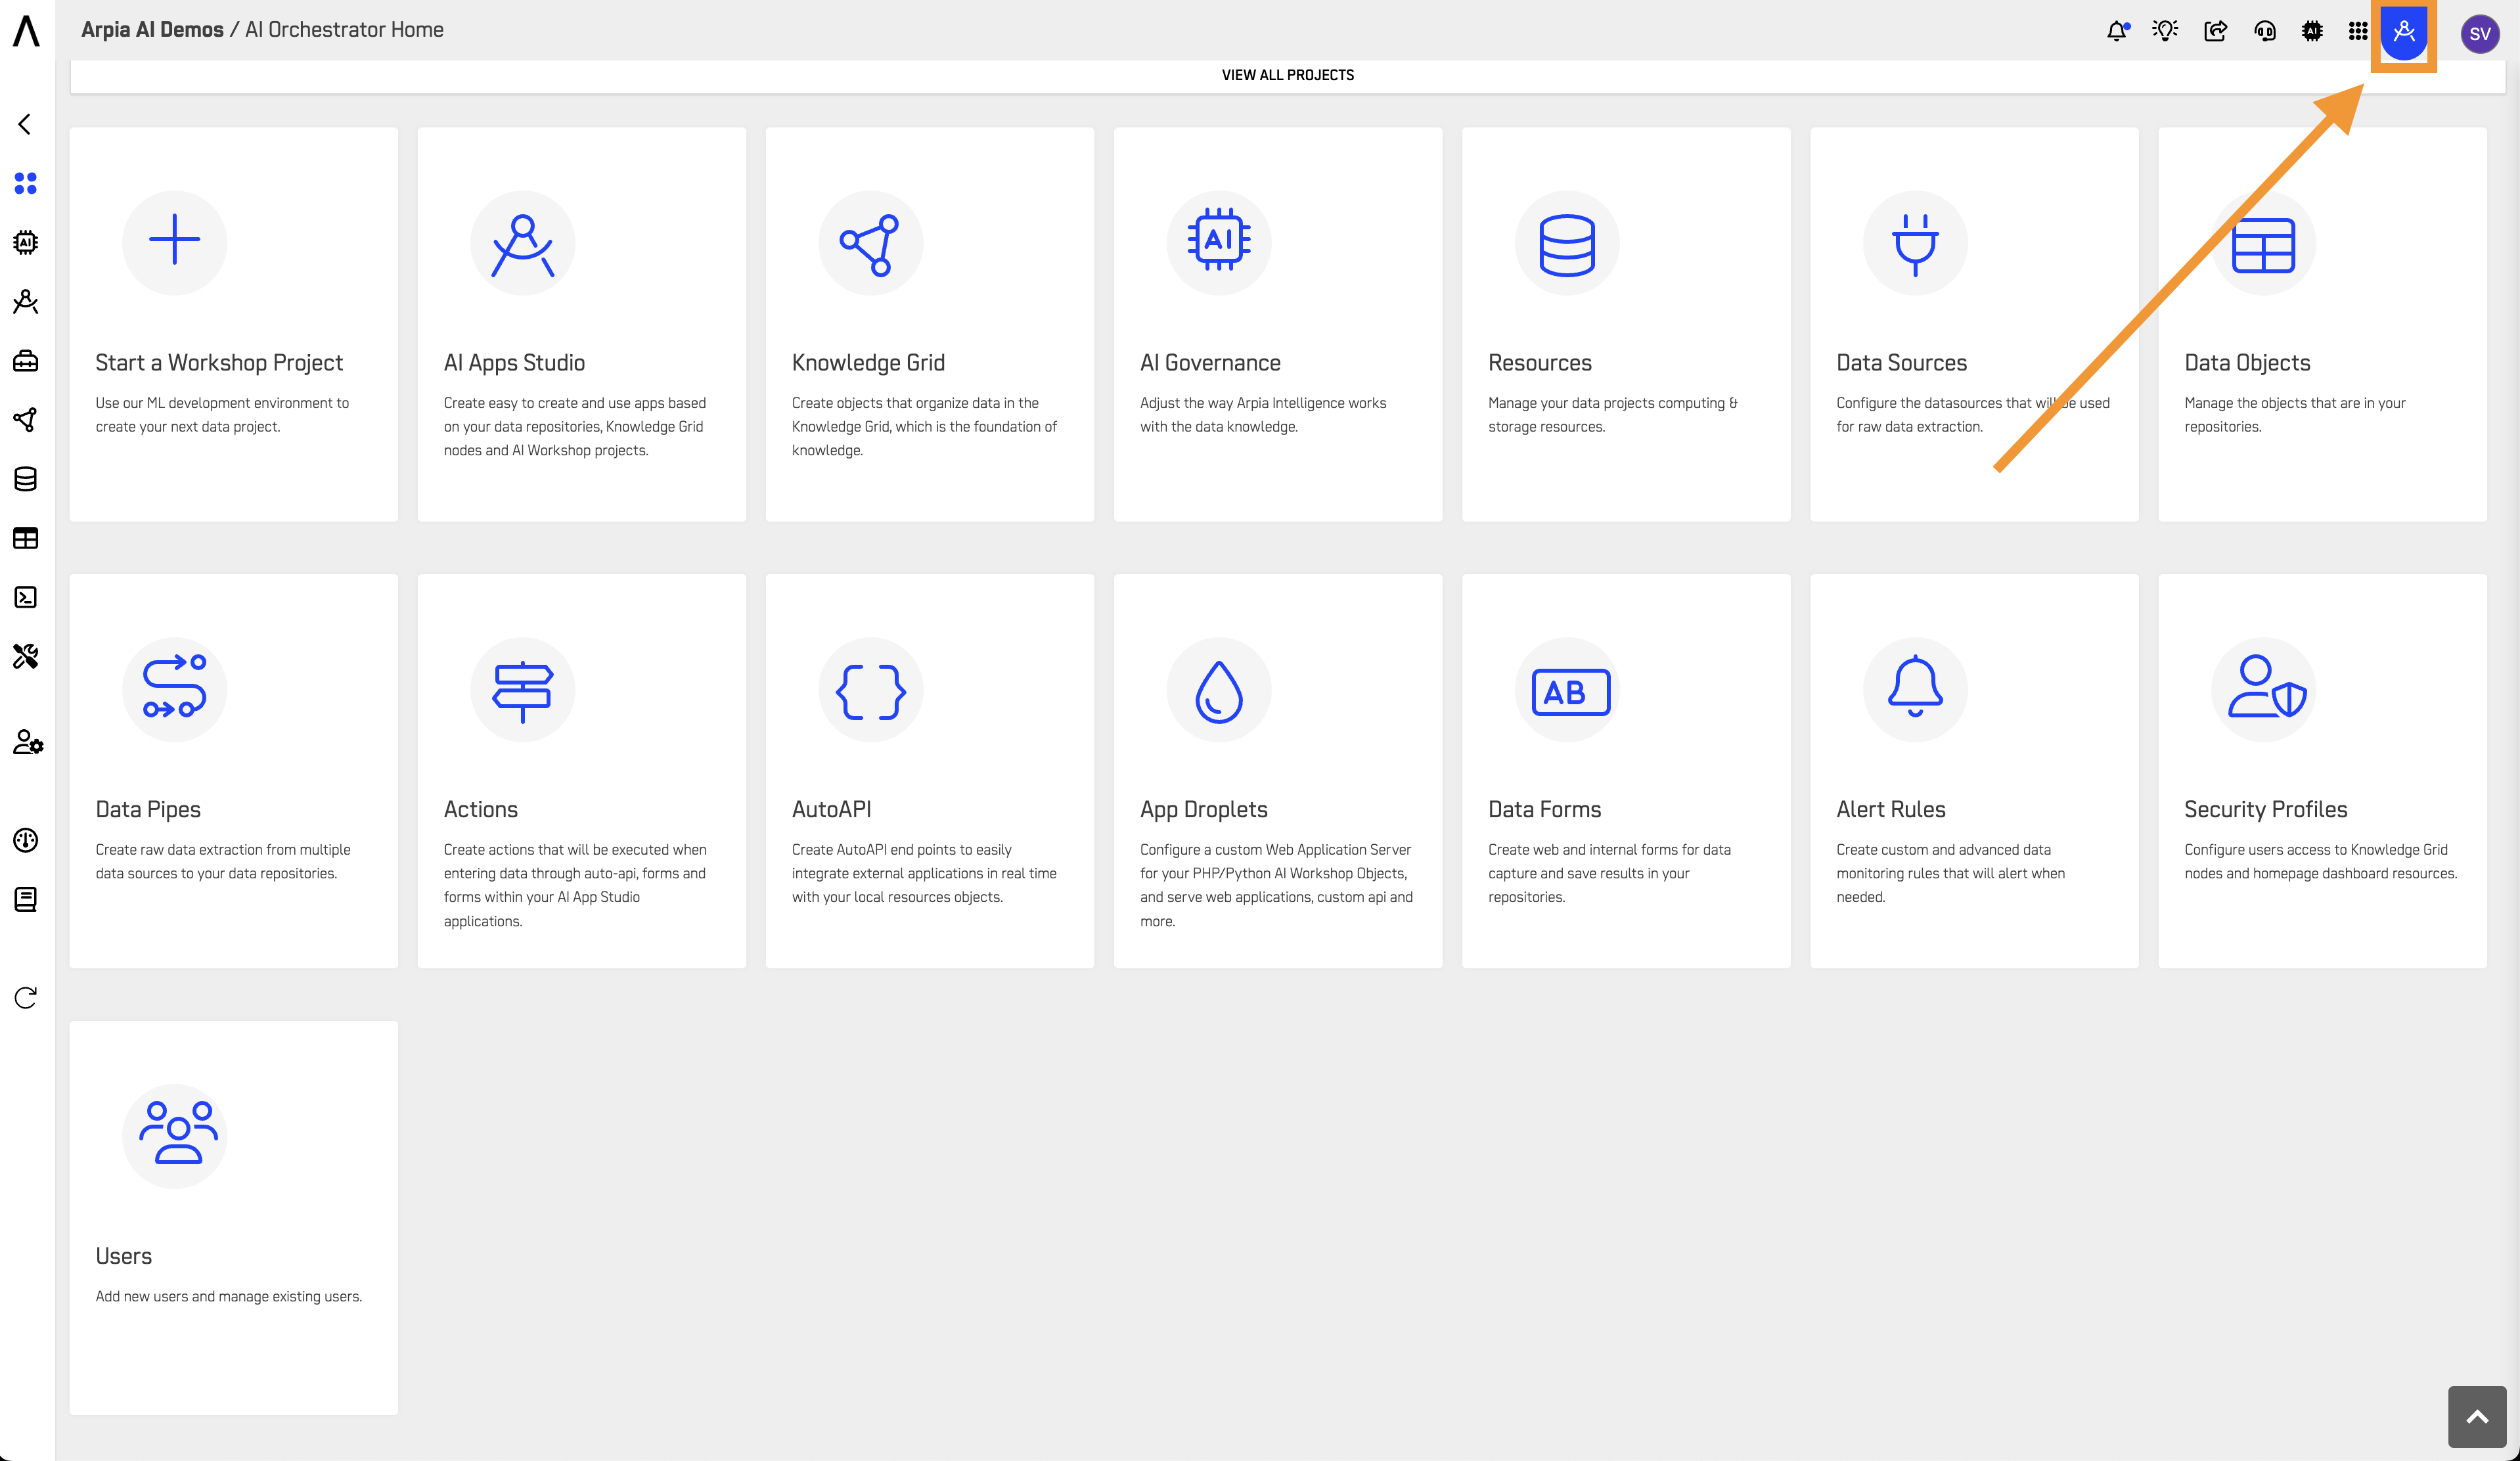
Task: Open headset support icon in header
Action: [2264, 32]
